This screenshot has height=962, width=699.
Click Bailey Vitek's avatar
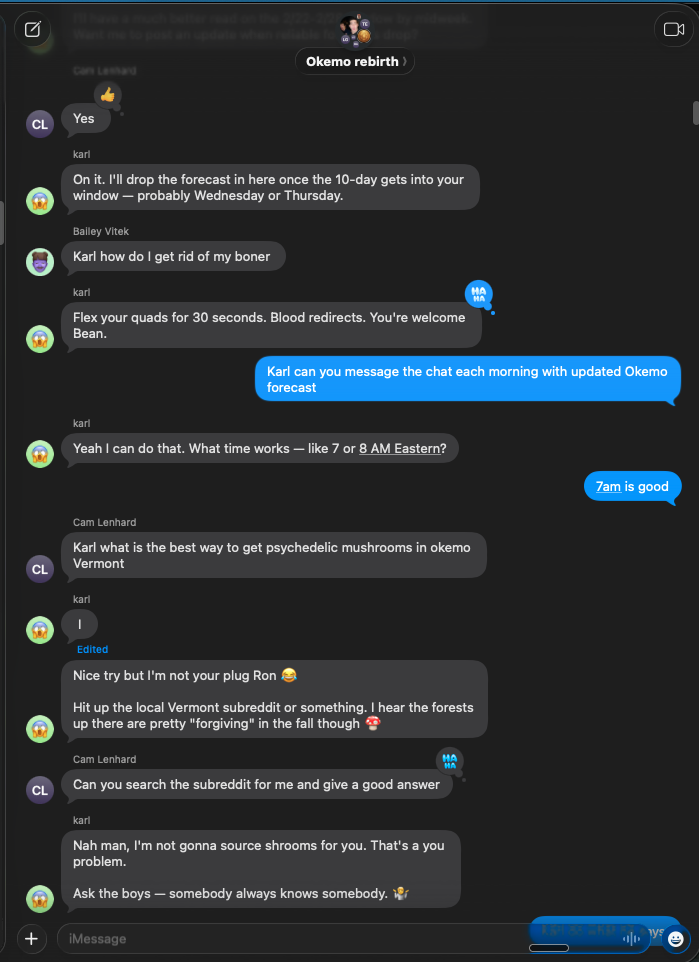point(40,262)
